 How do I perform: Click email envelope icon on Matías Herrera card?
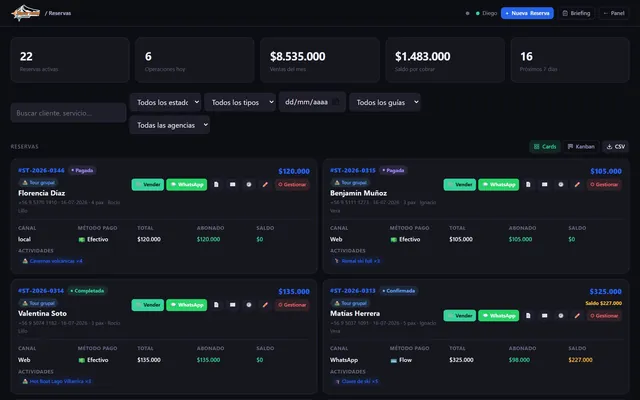click(x=544, y=316)
